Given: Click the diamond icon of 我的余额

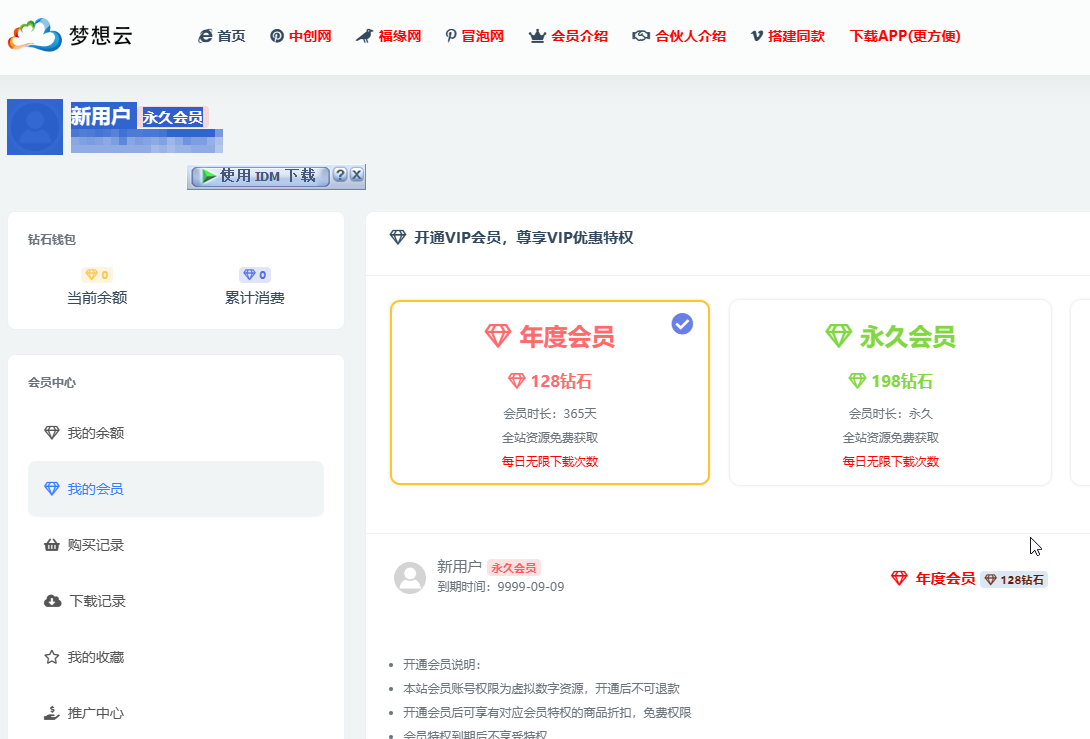Looking at the screenshot, I should coord(52,433).
